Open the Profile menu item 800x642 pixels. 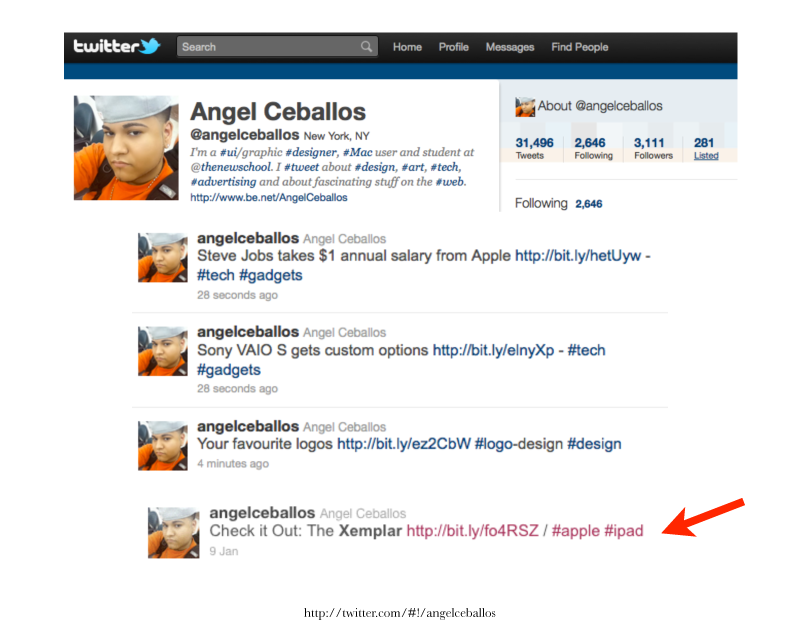click(x=454, y=47)
